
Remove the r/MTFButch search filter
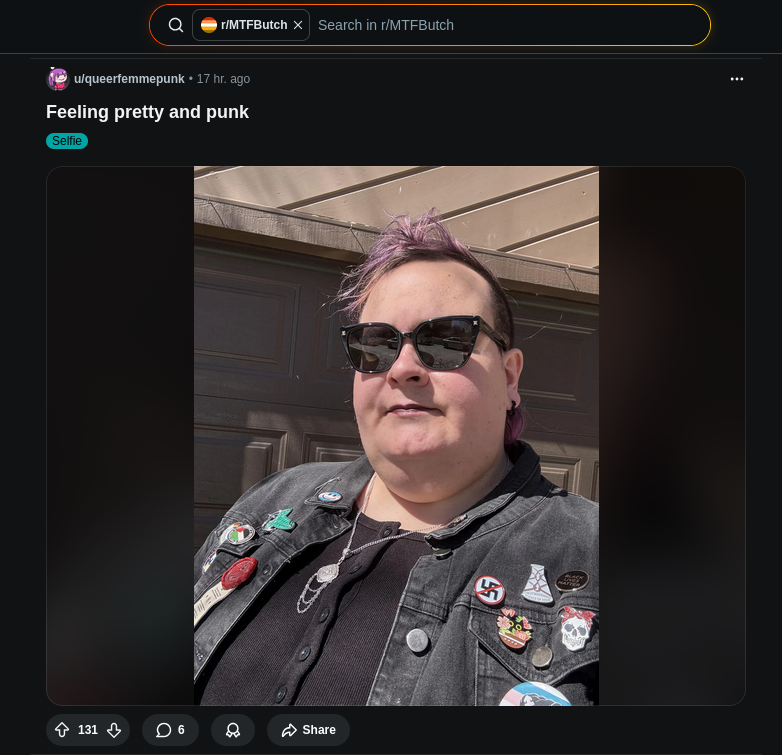(x=298, y=25)
